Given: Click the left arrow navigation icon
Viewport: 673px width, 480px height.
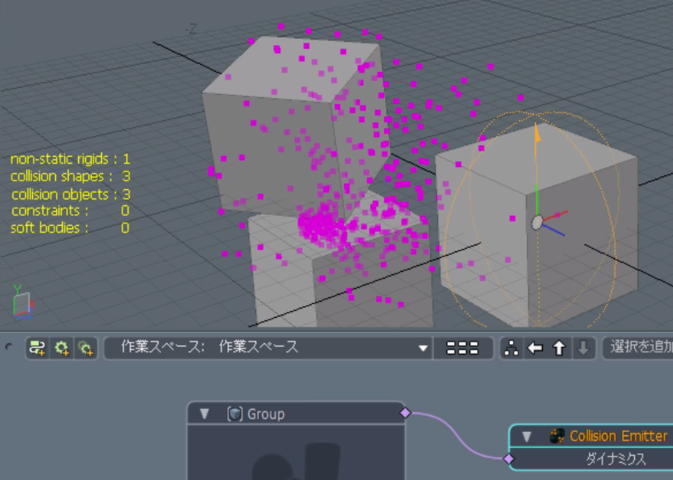Looking at the screenshot, I should (x=535, y=348).
